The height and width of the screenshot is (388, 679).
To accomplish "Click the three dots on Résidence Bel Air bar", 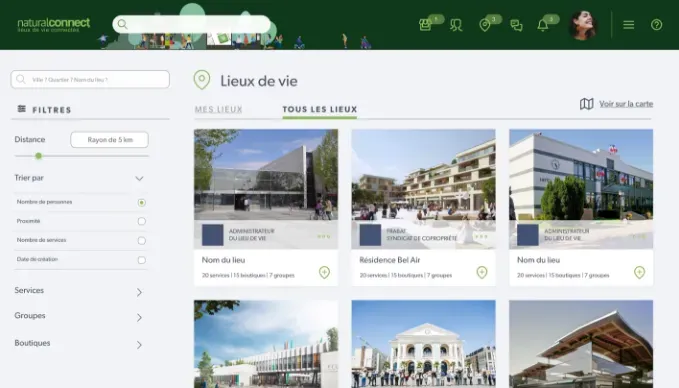I will tap(481, 236).
